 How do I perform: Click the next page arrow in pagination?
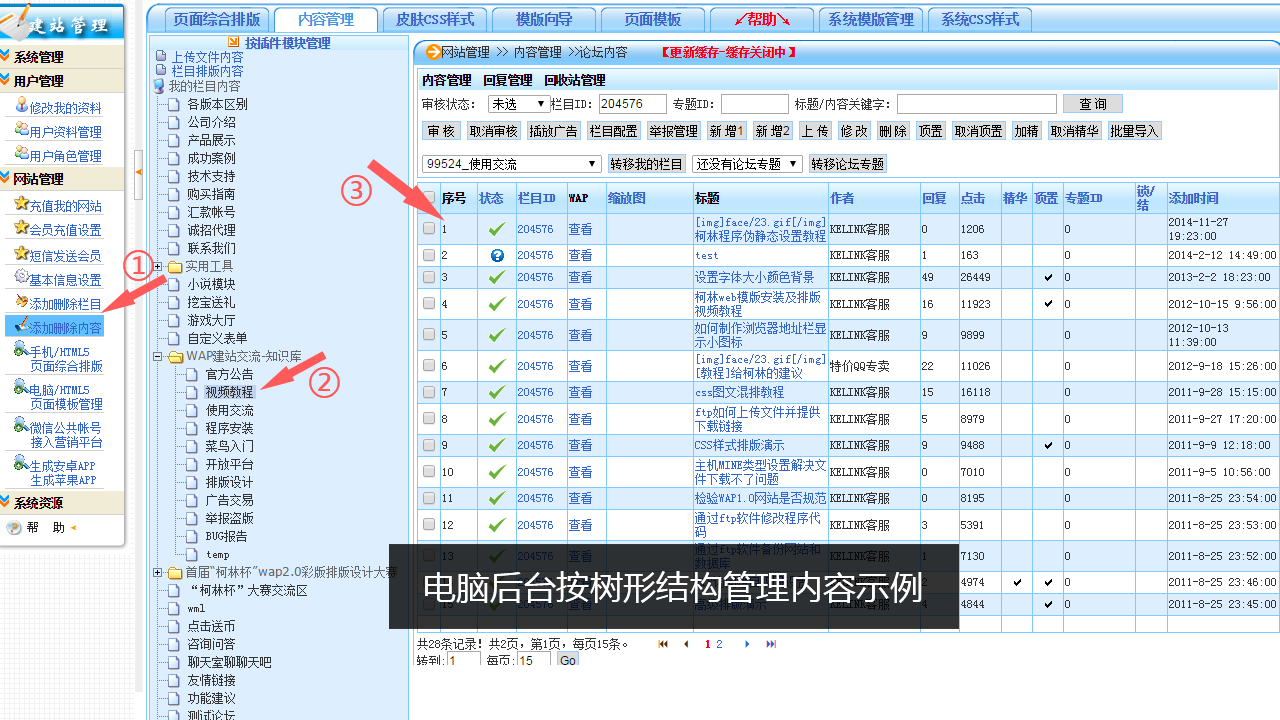[747, 645]
